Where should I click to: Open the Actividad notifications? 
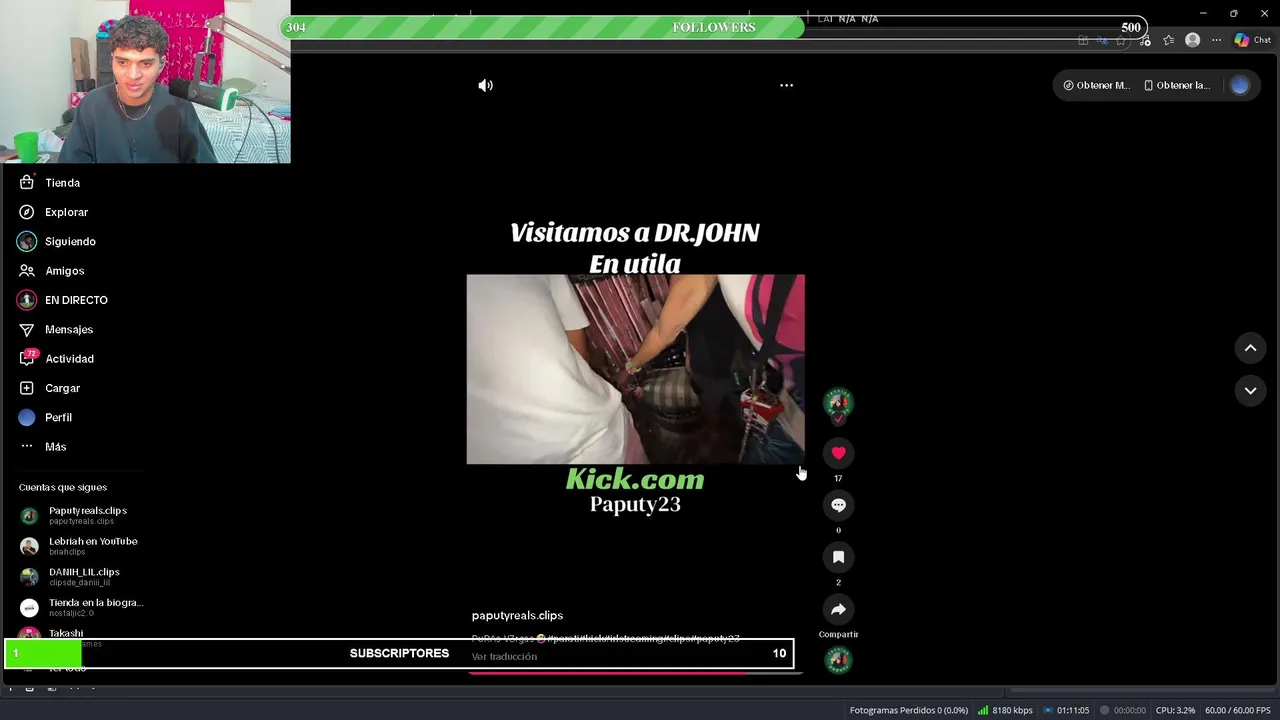[57, 358]
